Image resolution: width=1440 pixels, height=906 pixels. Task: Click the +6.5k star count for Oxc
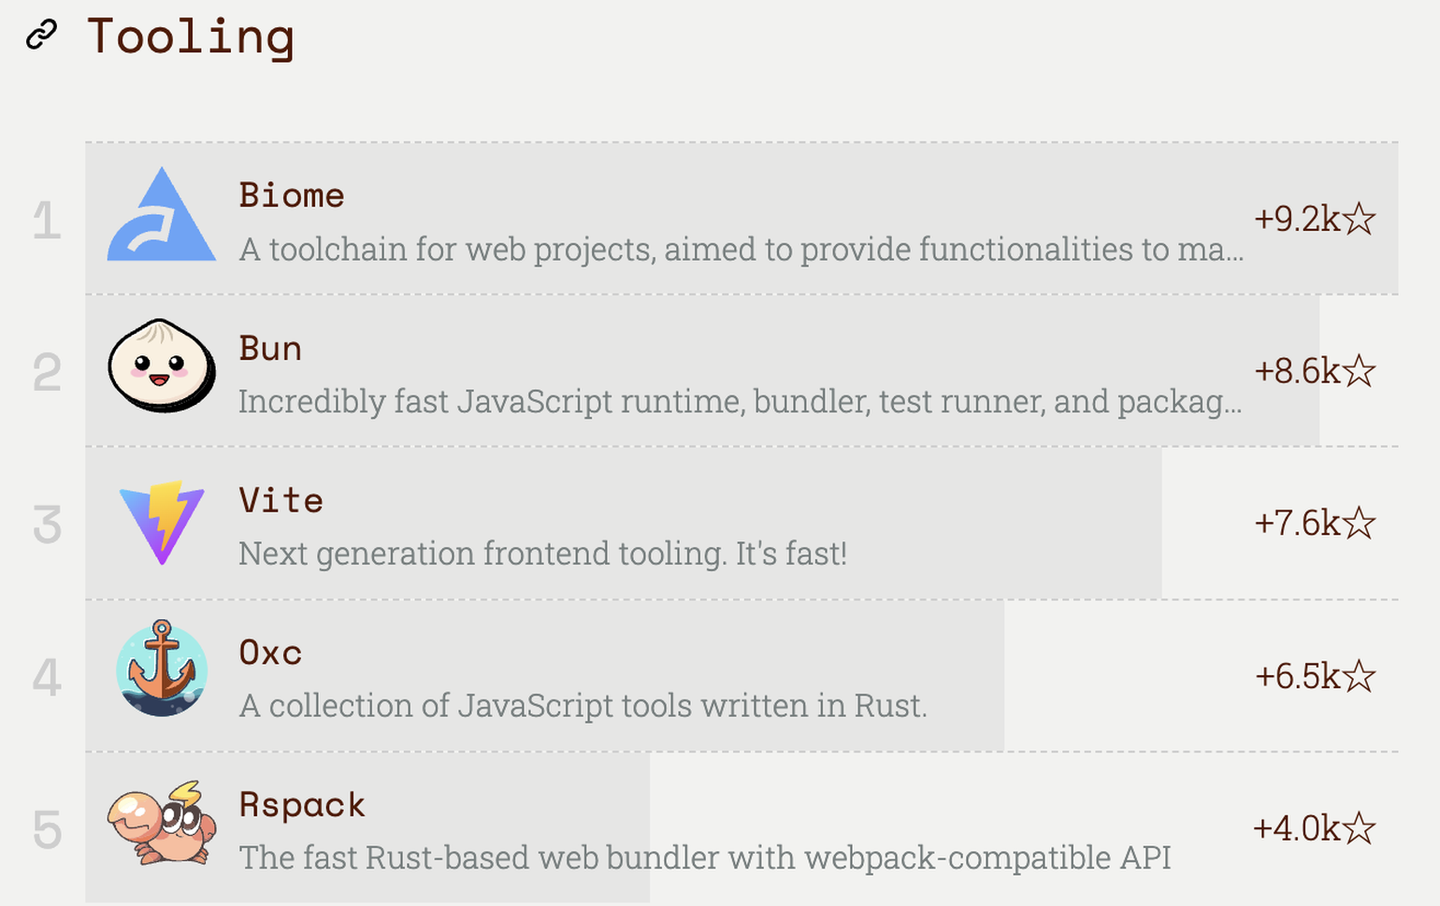(x=1314, y=677)
